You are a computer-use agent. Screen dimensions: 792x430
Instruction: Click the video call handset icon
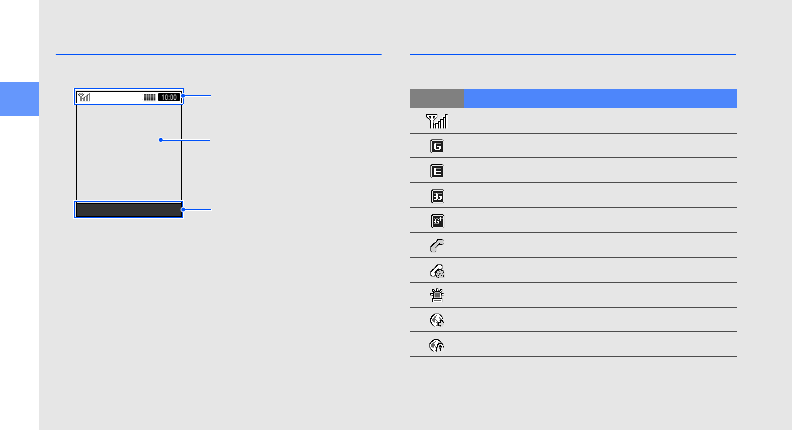437,271
